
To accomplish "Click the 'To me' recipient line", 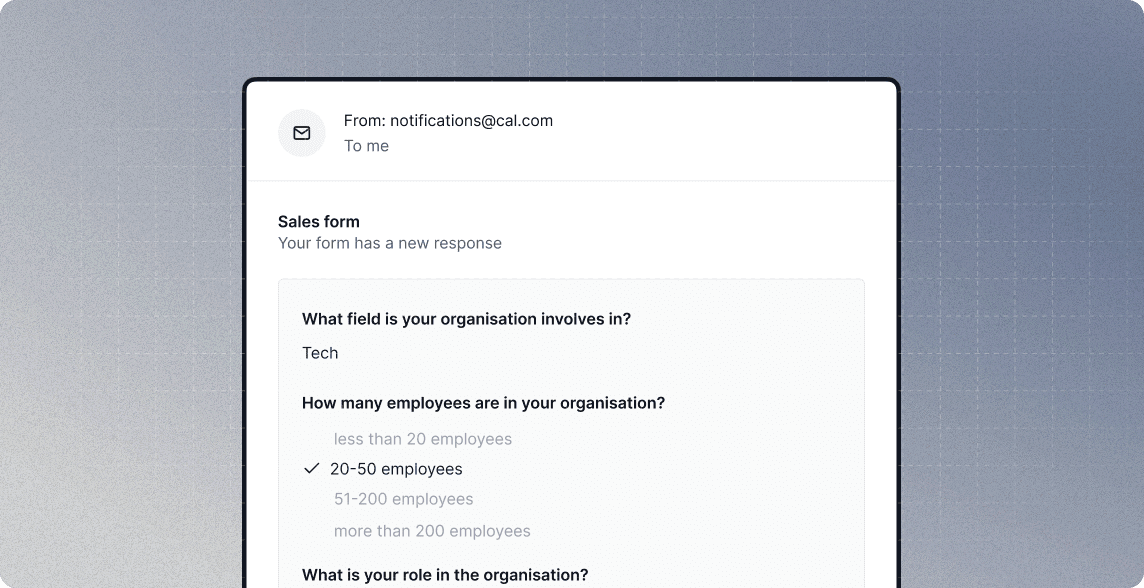I will [x=366, y=146].
